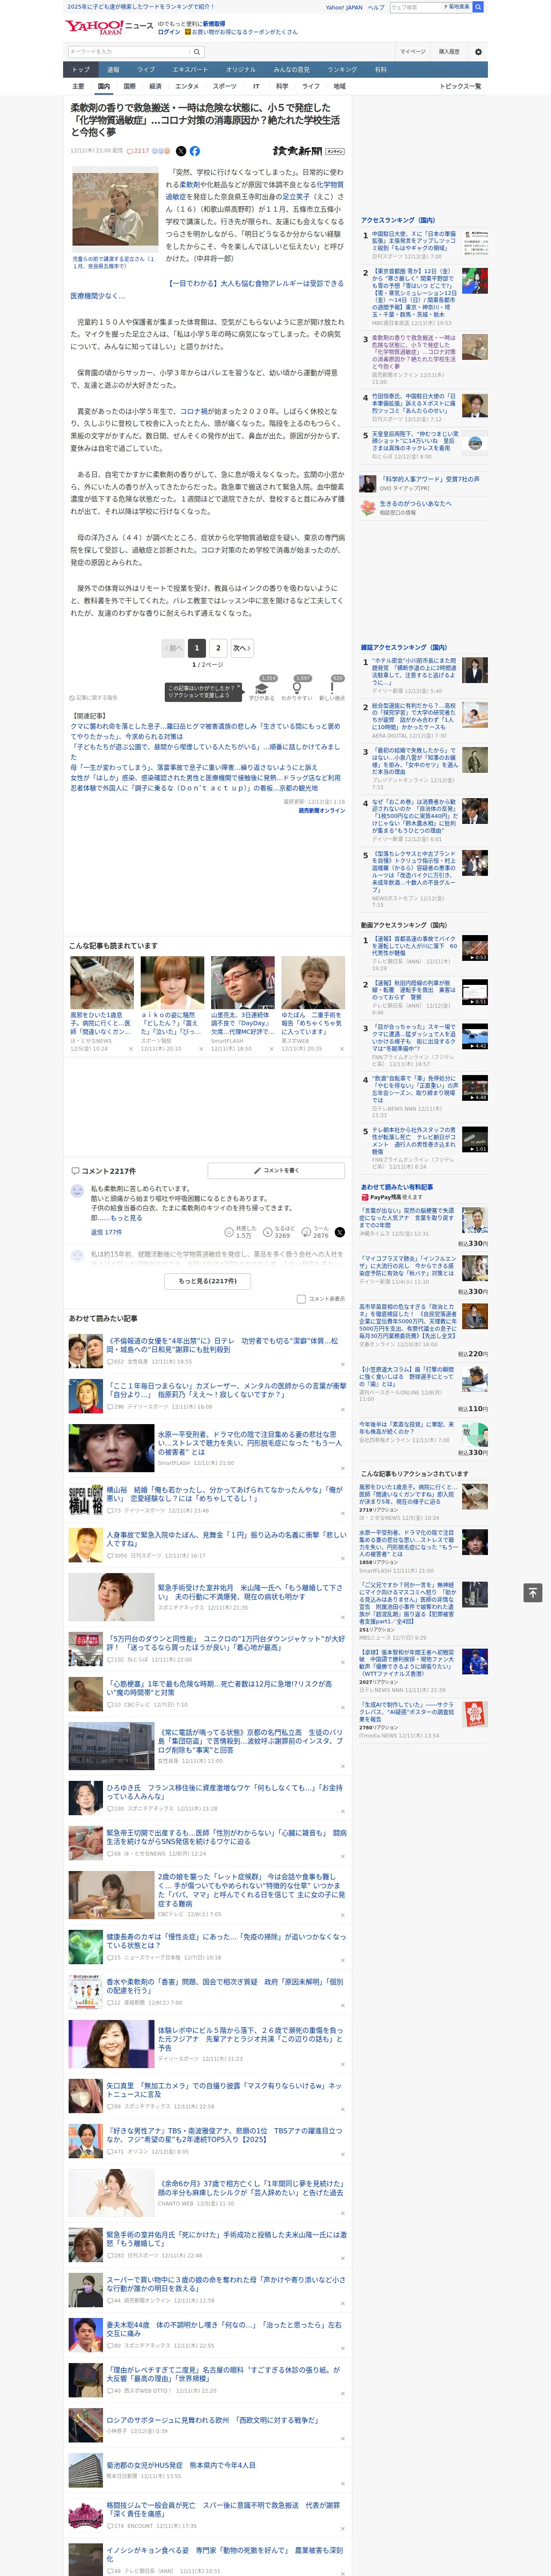The image size is (551, 2576).
Task: Open settings gear icon beside 購入履歴
Action: 477,51
